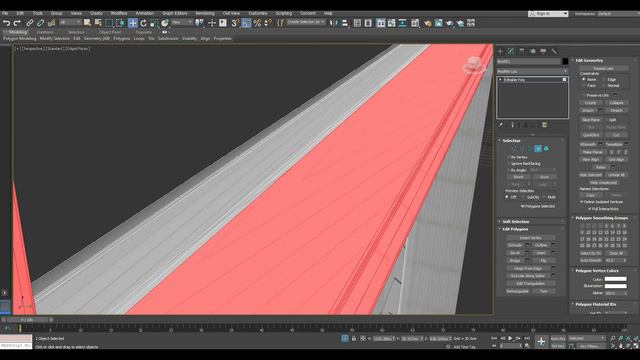Collapse the Polygon: Smoothing Groups rollout
Image resolution: width=640 pixels, height=360 pixels.
(603, 218)
